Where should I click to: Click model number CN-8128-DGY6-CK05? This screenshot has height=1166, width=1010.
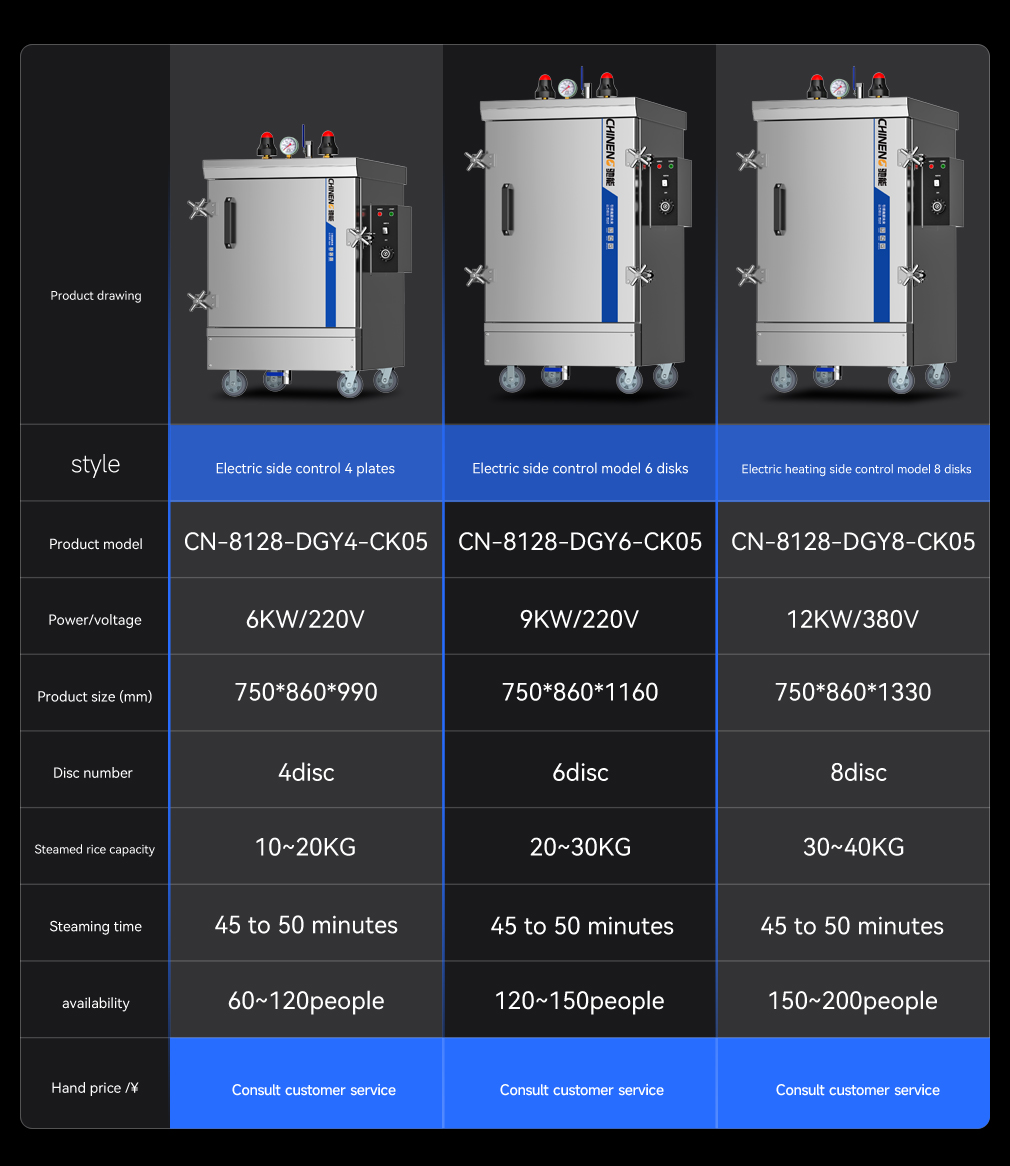point(580,542)
